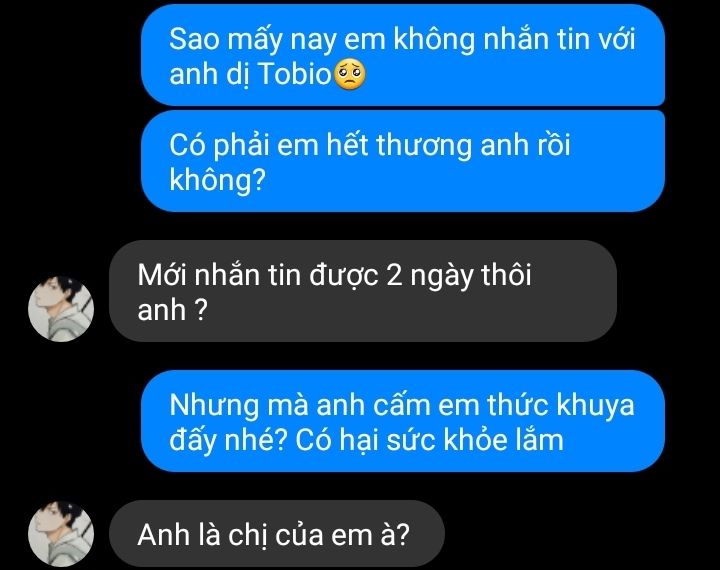Image resolution: width=720 pixels, height=570 pixels.
Task: Click 'anh ?' on gray bubble's second line
Action: click(172, 310)
